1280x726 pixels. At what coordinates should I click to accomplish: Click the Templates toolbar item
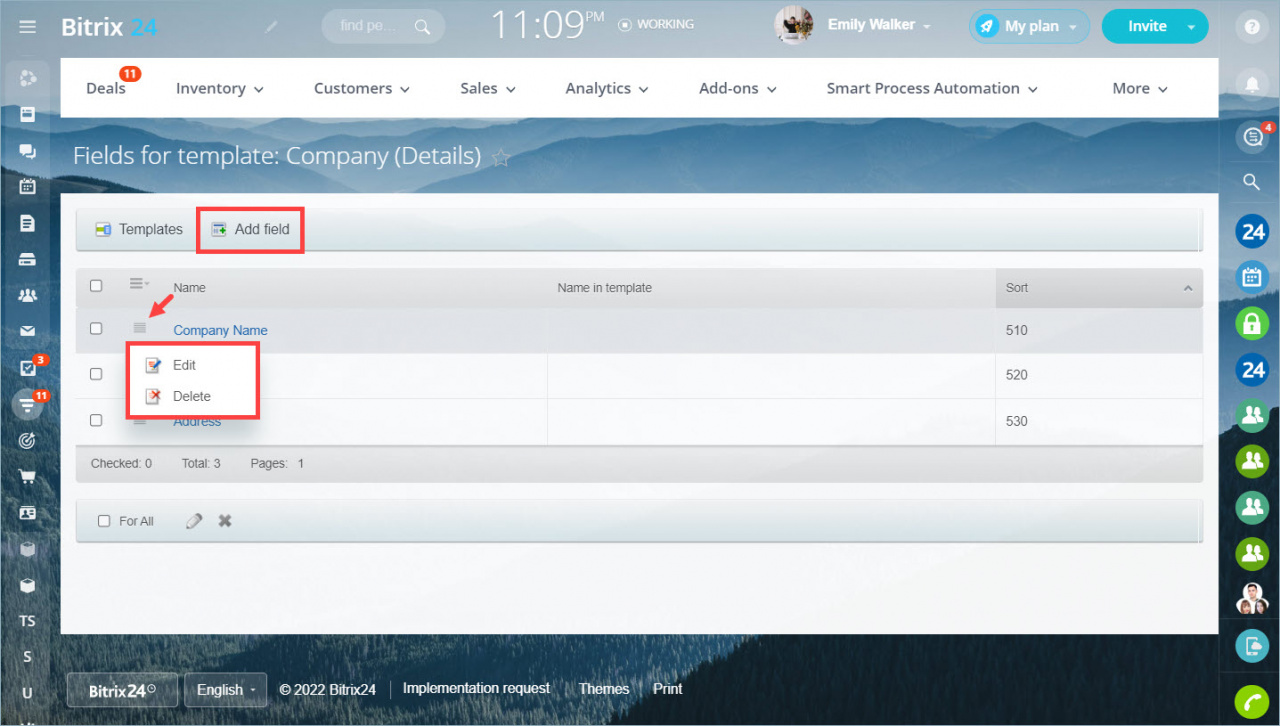click(139, 229)
